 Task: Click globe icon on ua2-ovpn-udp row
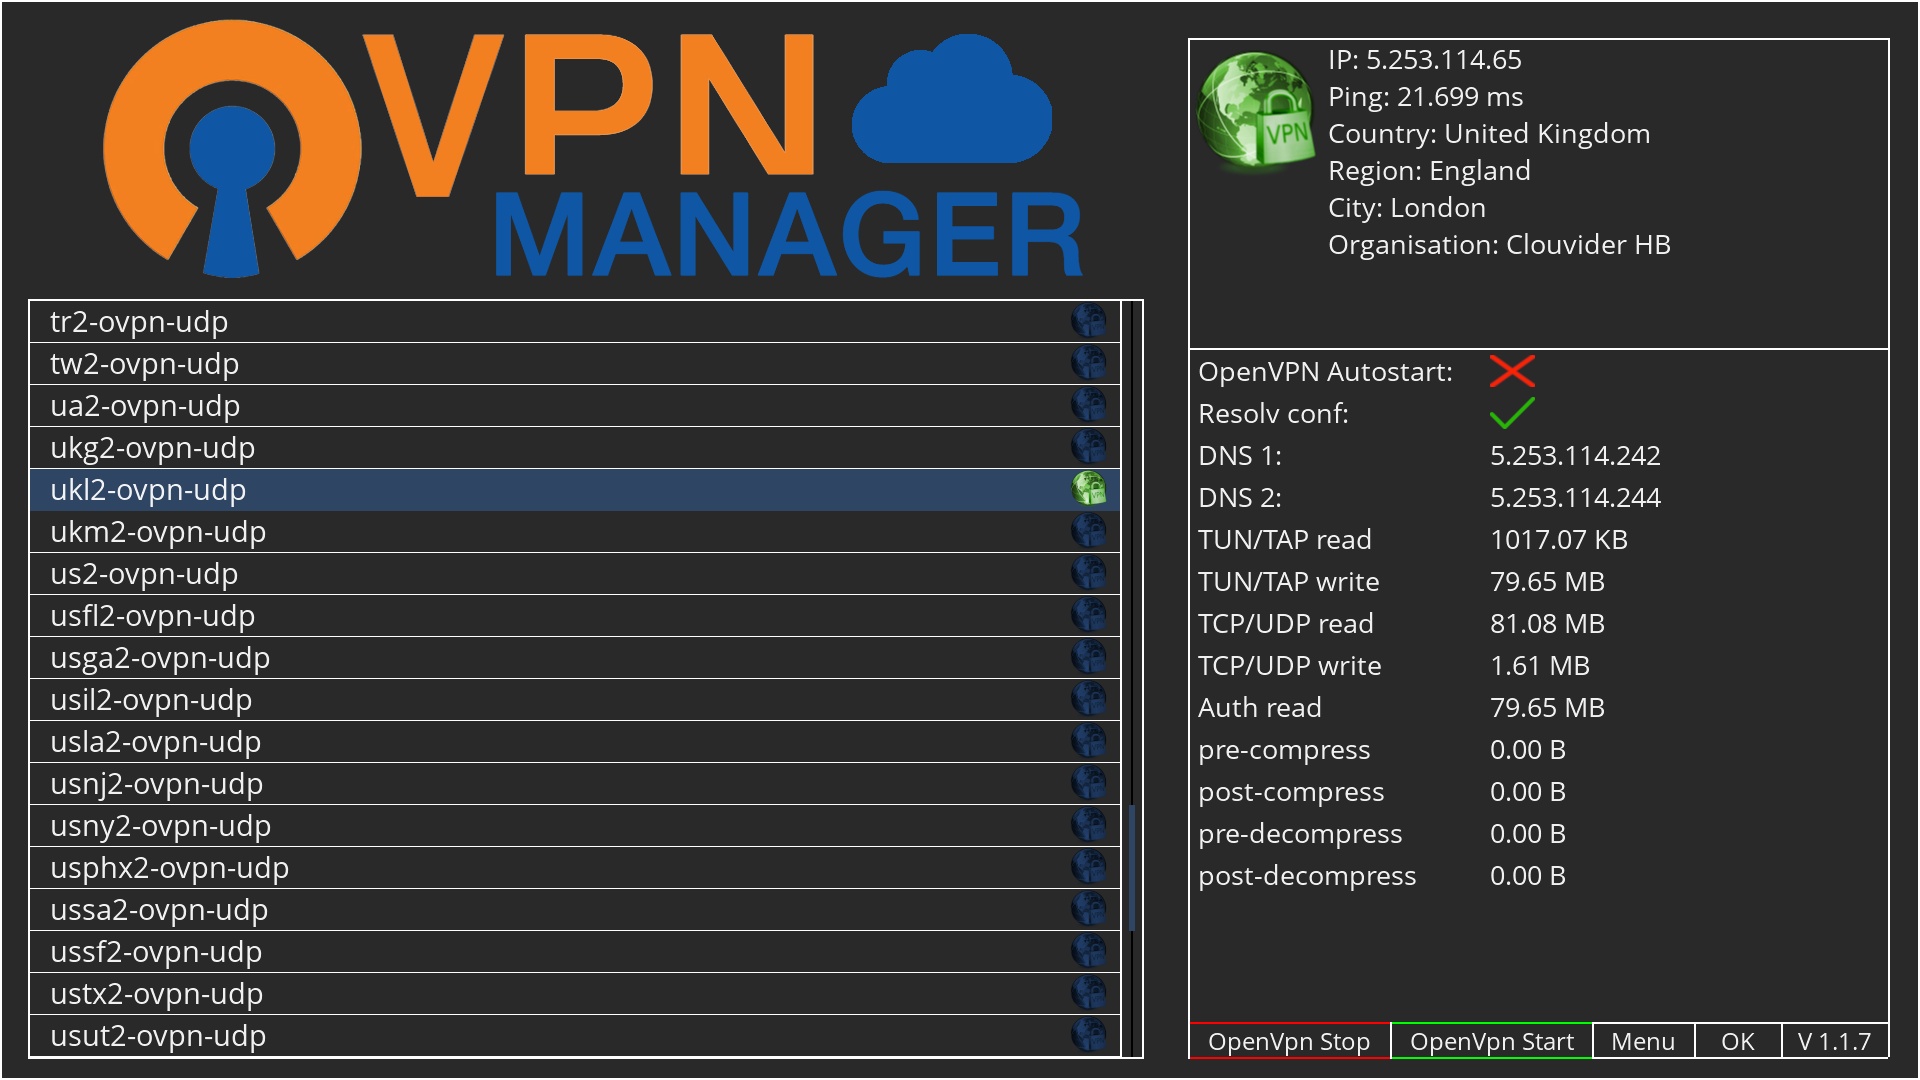(1089, 405)
